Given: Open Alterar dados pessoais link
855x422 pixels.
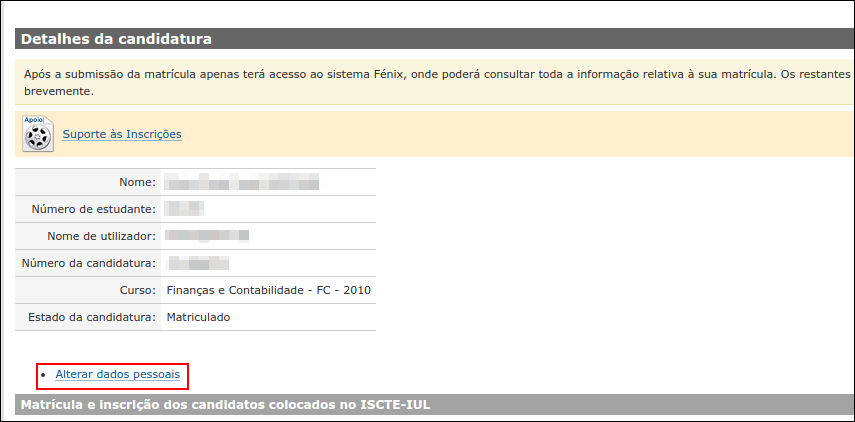Looking at the screenshot, I should [x=118, y=374].
